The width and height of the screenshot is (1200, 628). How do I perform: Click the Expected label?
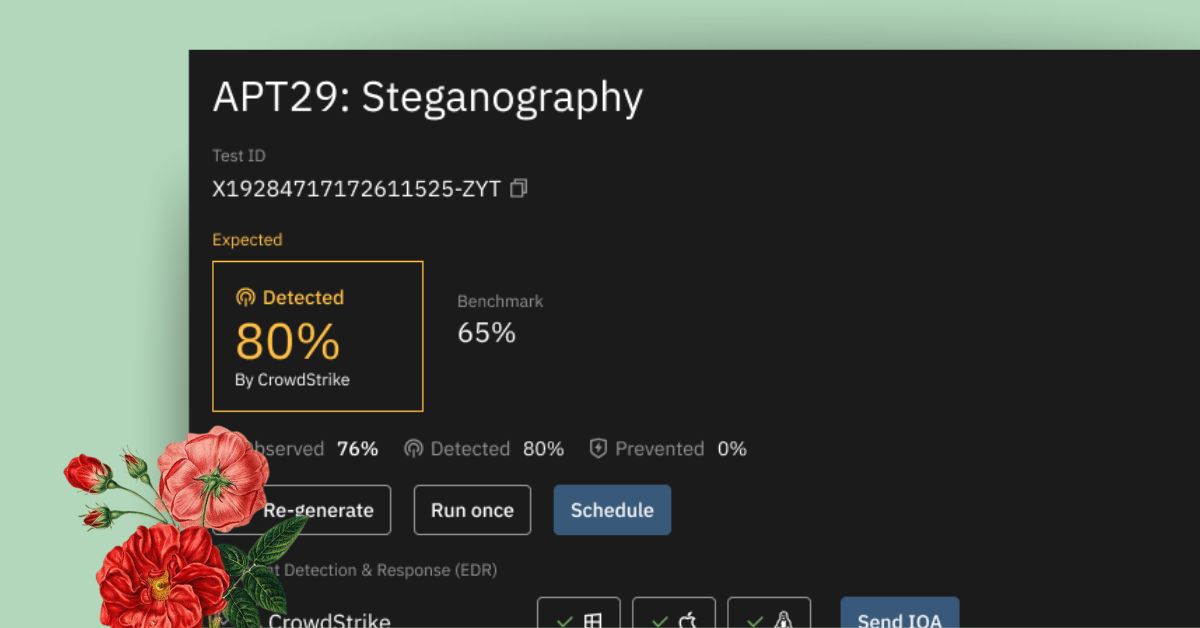[x=247, y=240]
